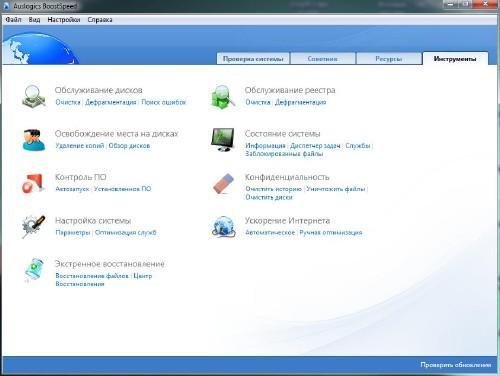Click Проверить обновления in the bottom bar

[x=455, y=365]
